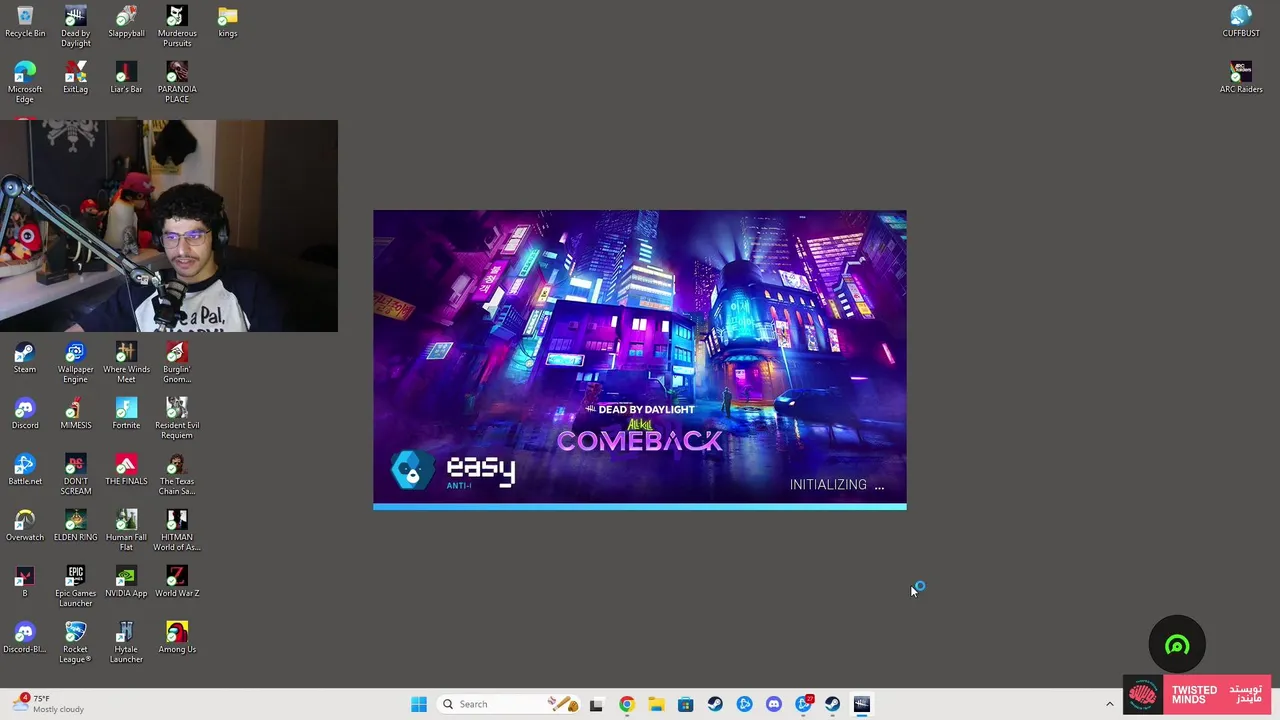The height and width of the screenshot is (720, 1280).
Task: Select the Wallpaper Engine desktop shortcut
Action: point(75,362)
